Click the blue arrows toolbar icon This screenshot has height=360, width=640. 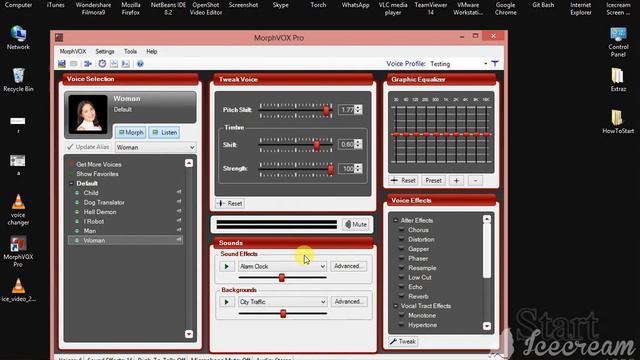coord(88,64)
